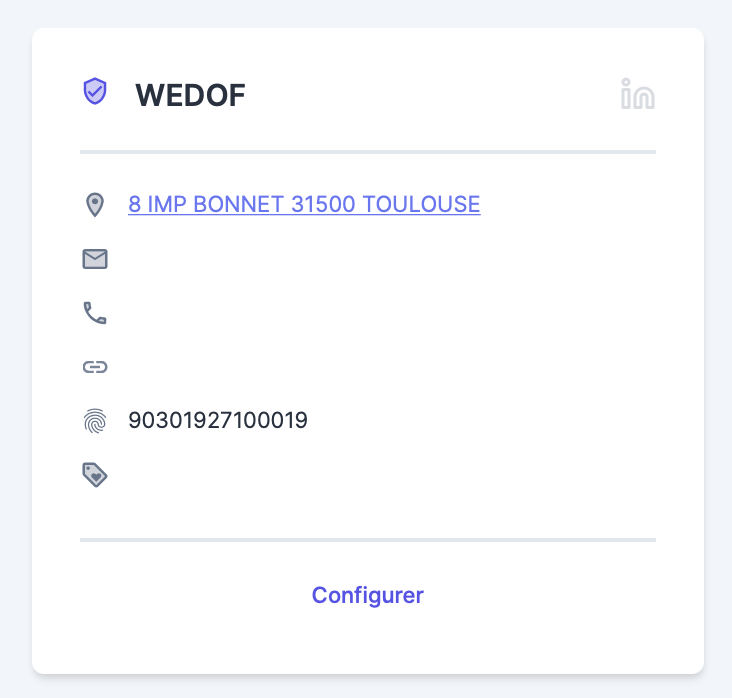Select the SIRET number 90301927100019
The image size is (732, 698).
[218, 421]
